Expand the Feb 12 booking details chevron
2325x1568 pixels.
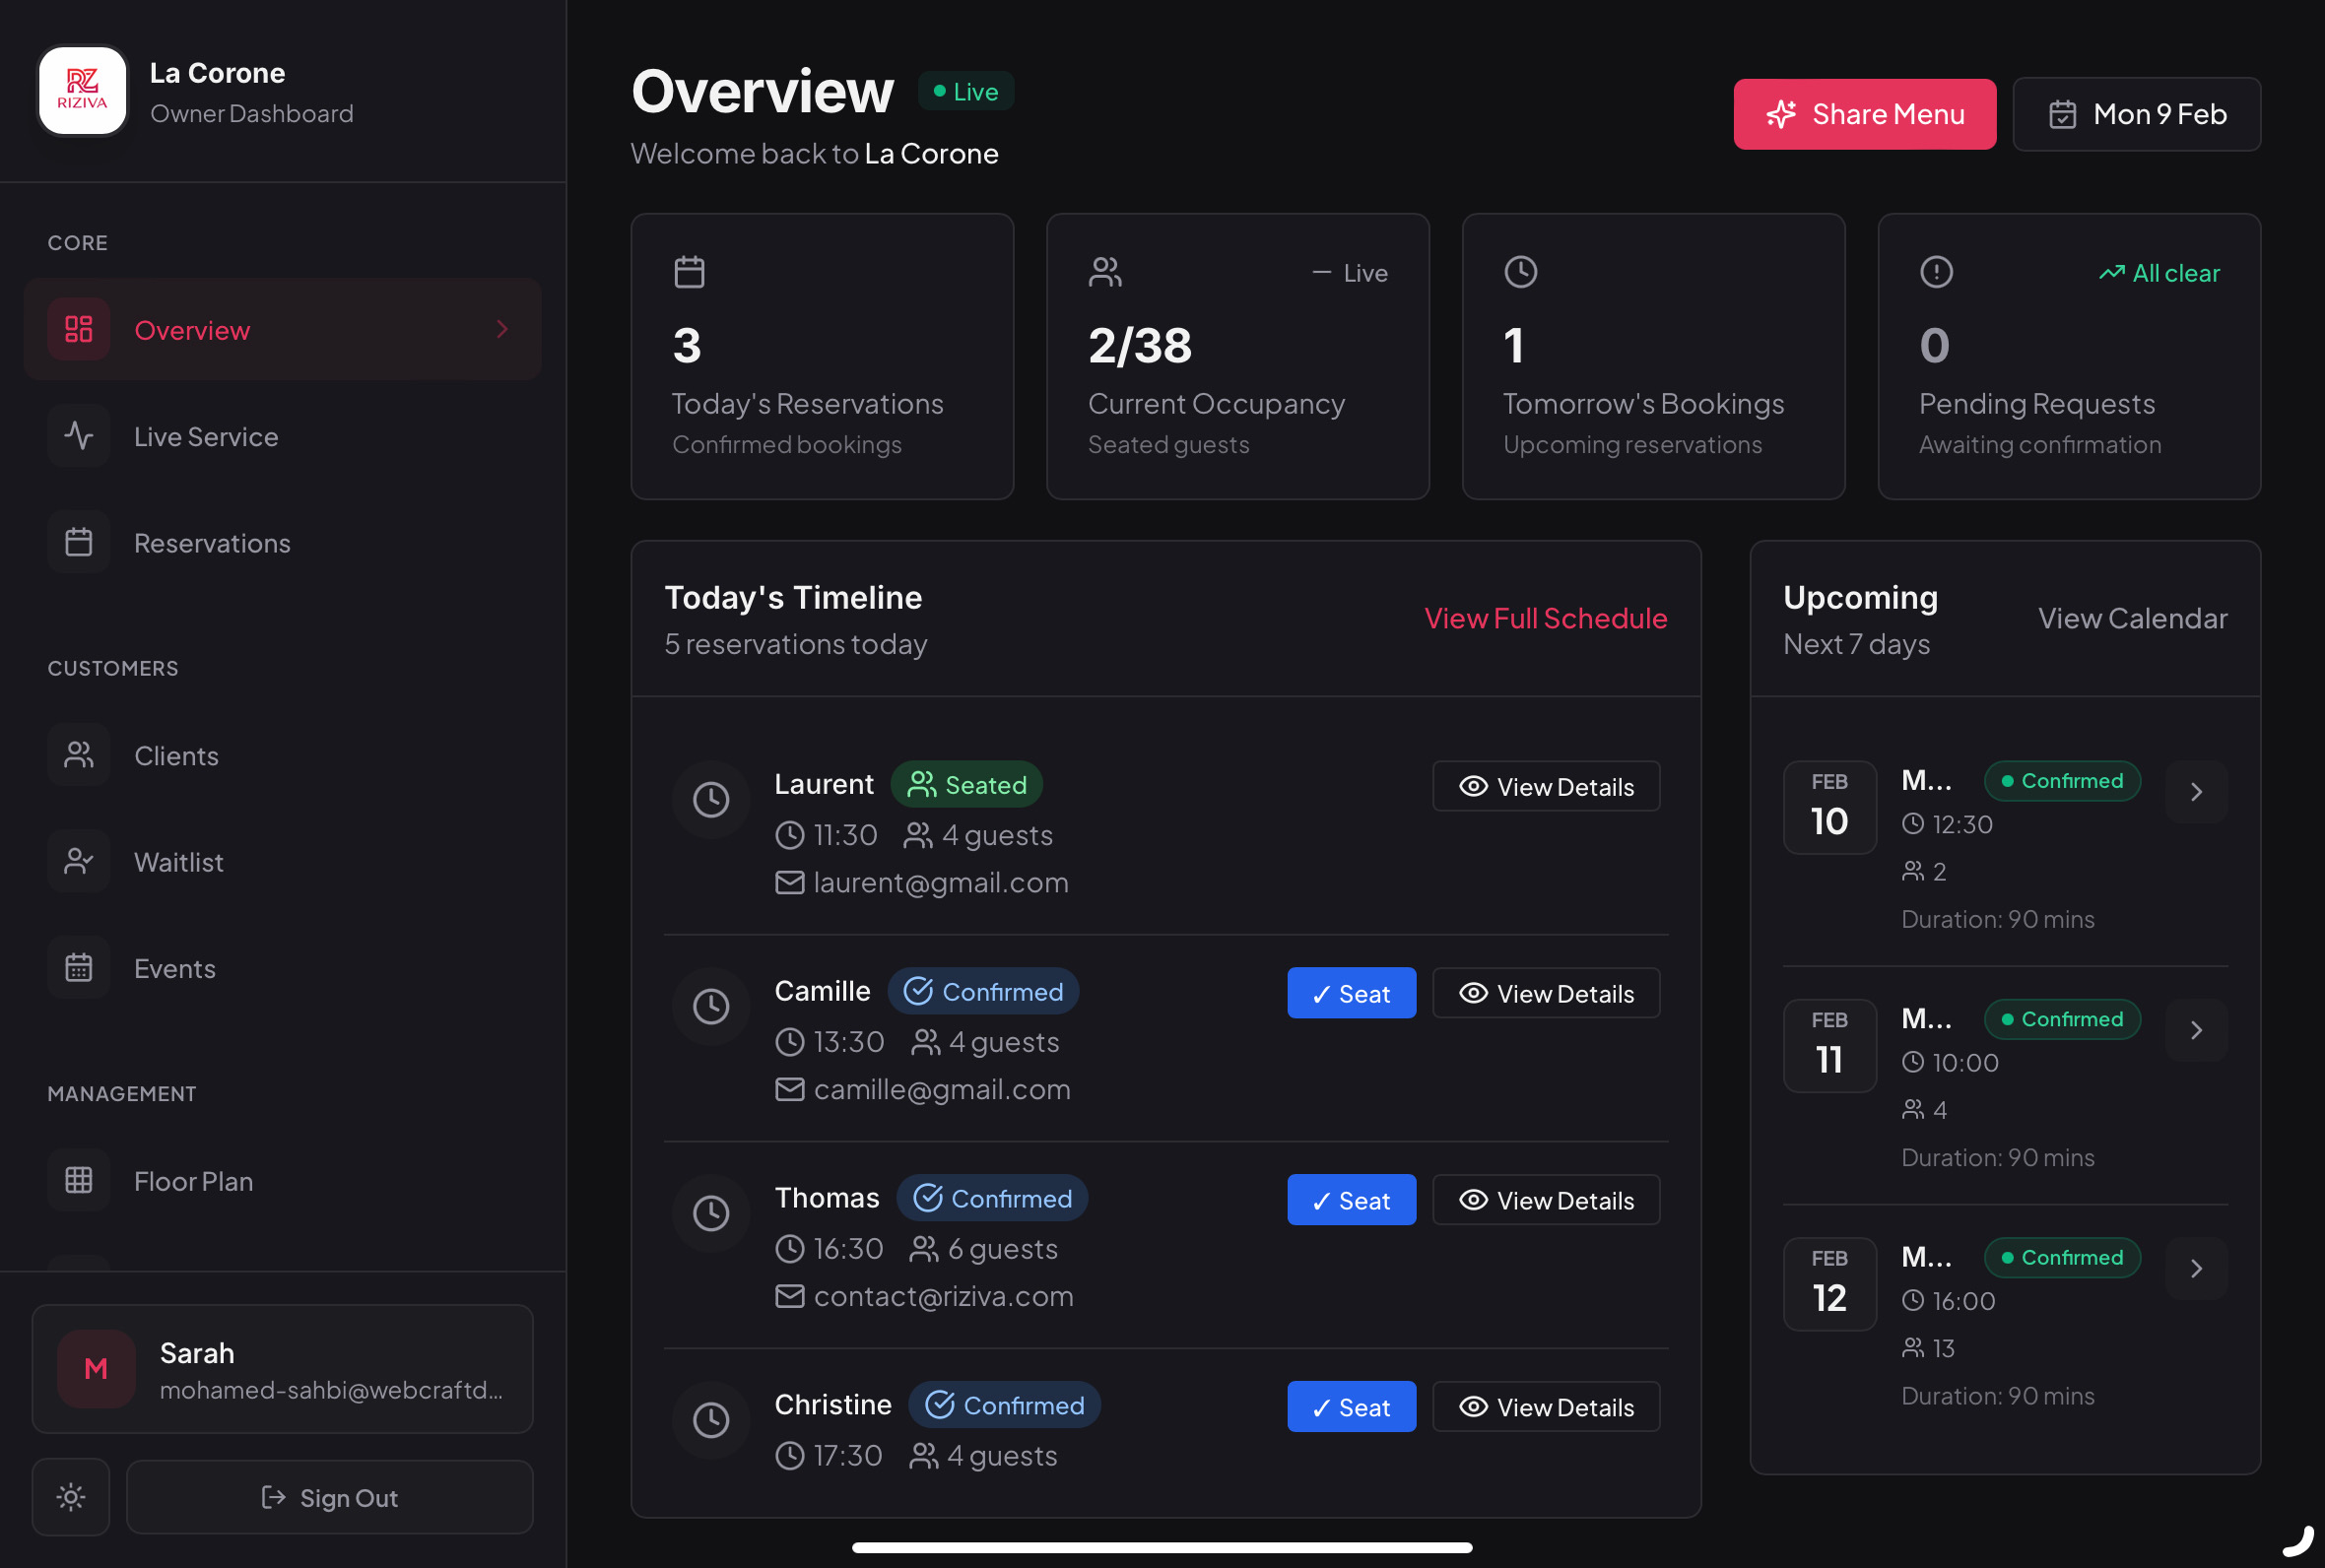(x=2196, y=1268)
